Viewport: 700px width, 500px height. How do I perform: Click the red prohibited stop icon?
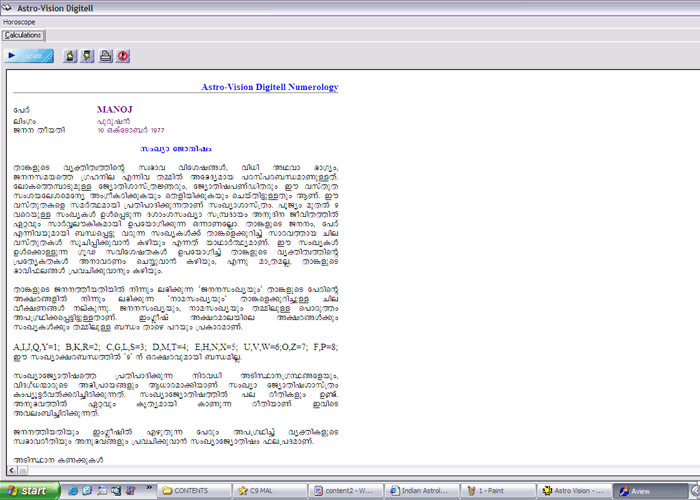coord(123,56)
